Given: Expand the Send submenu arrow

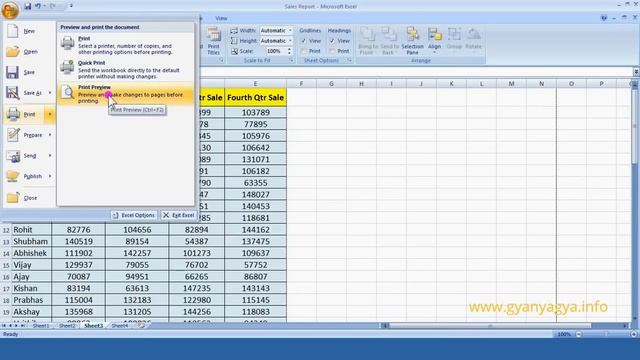Looking at the screenshot, I should click(x=50, y=156).
